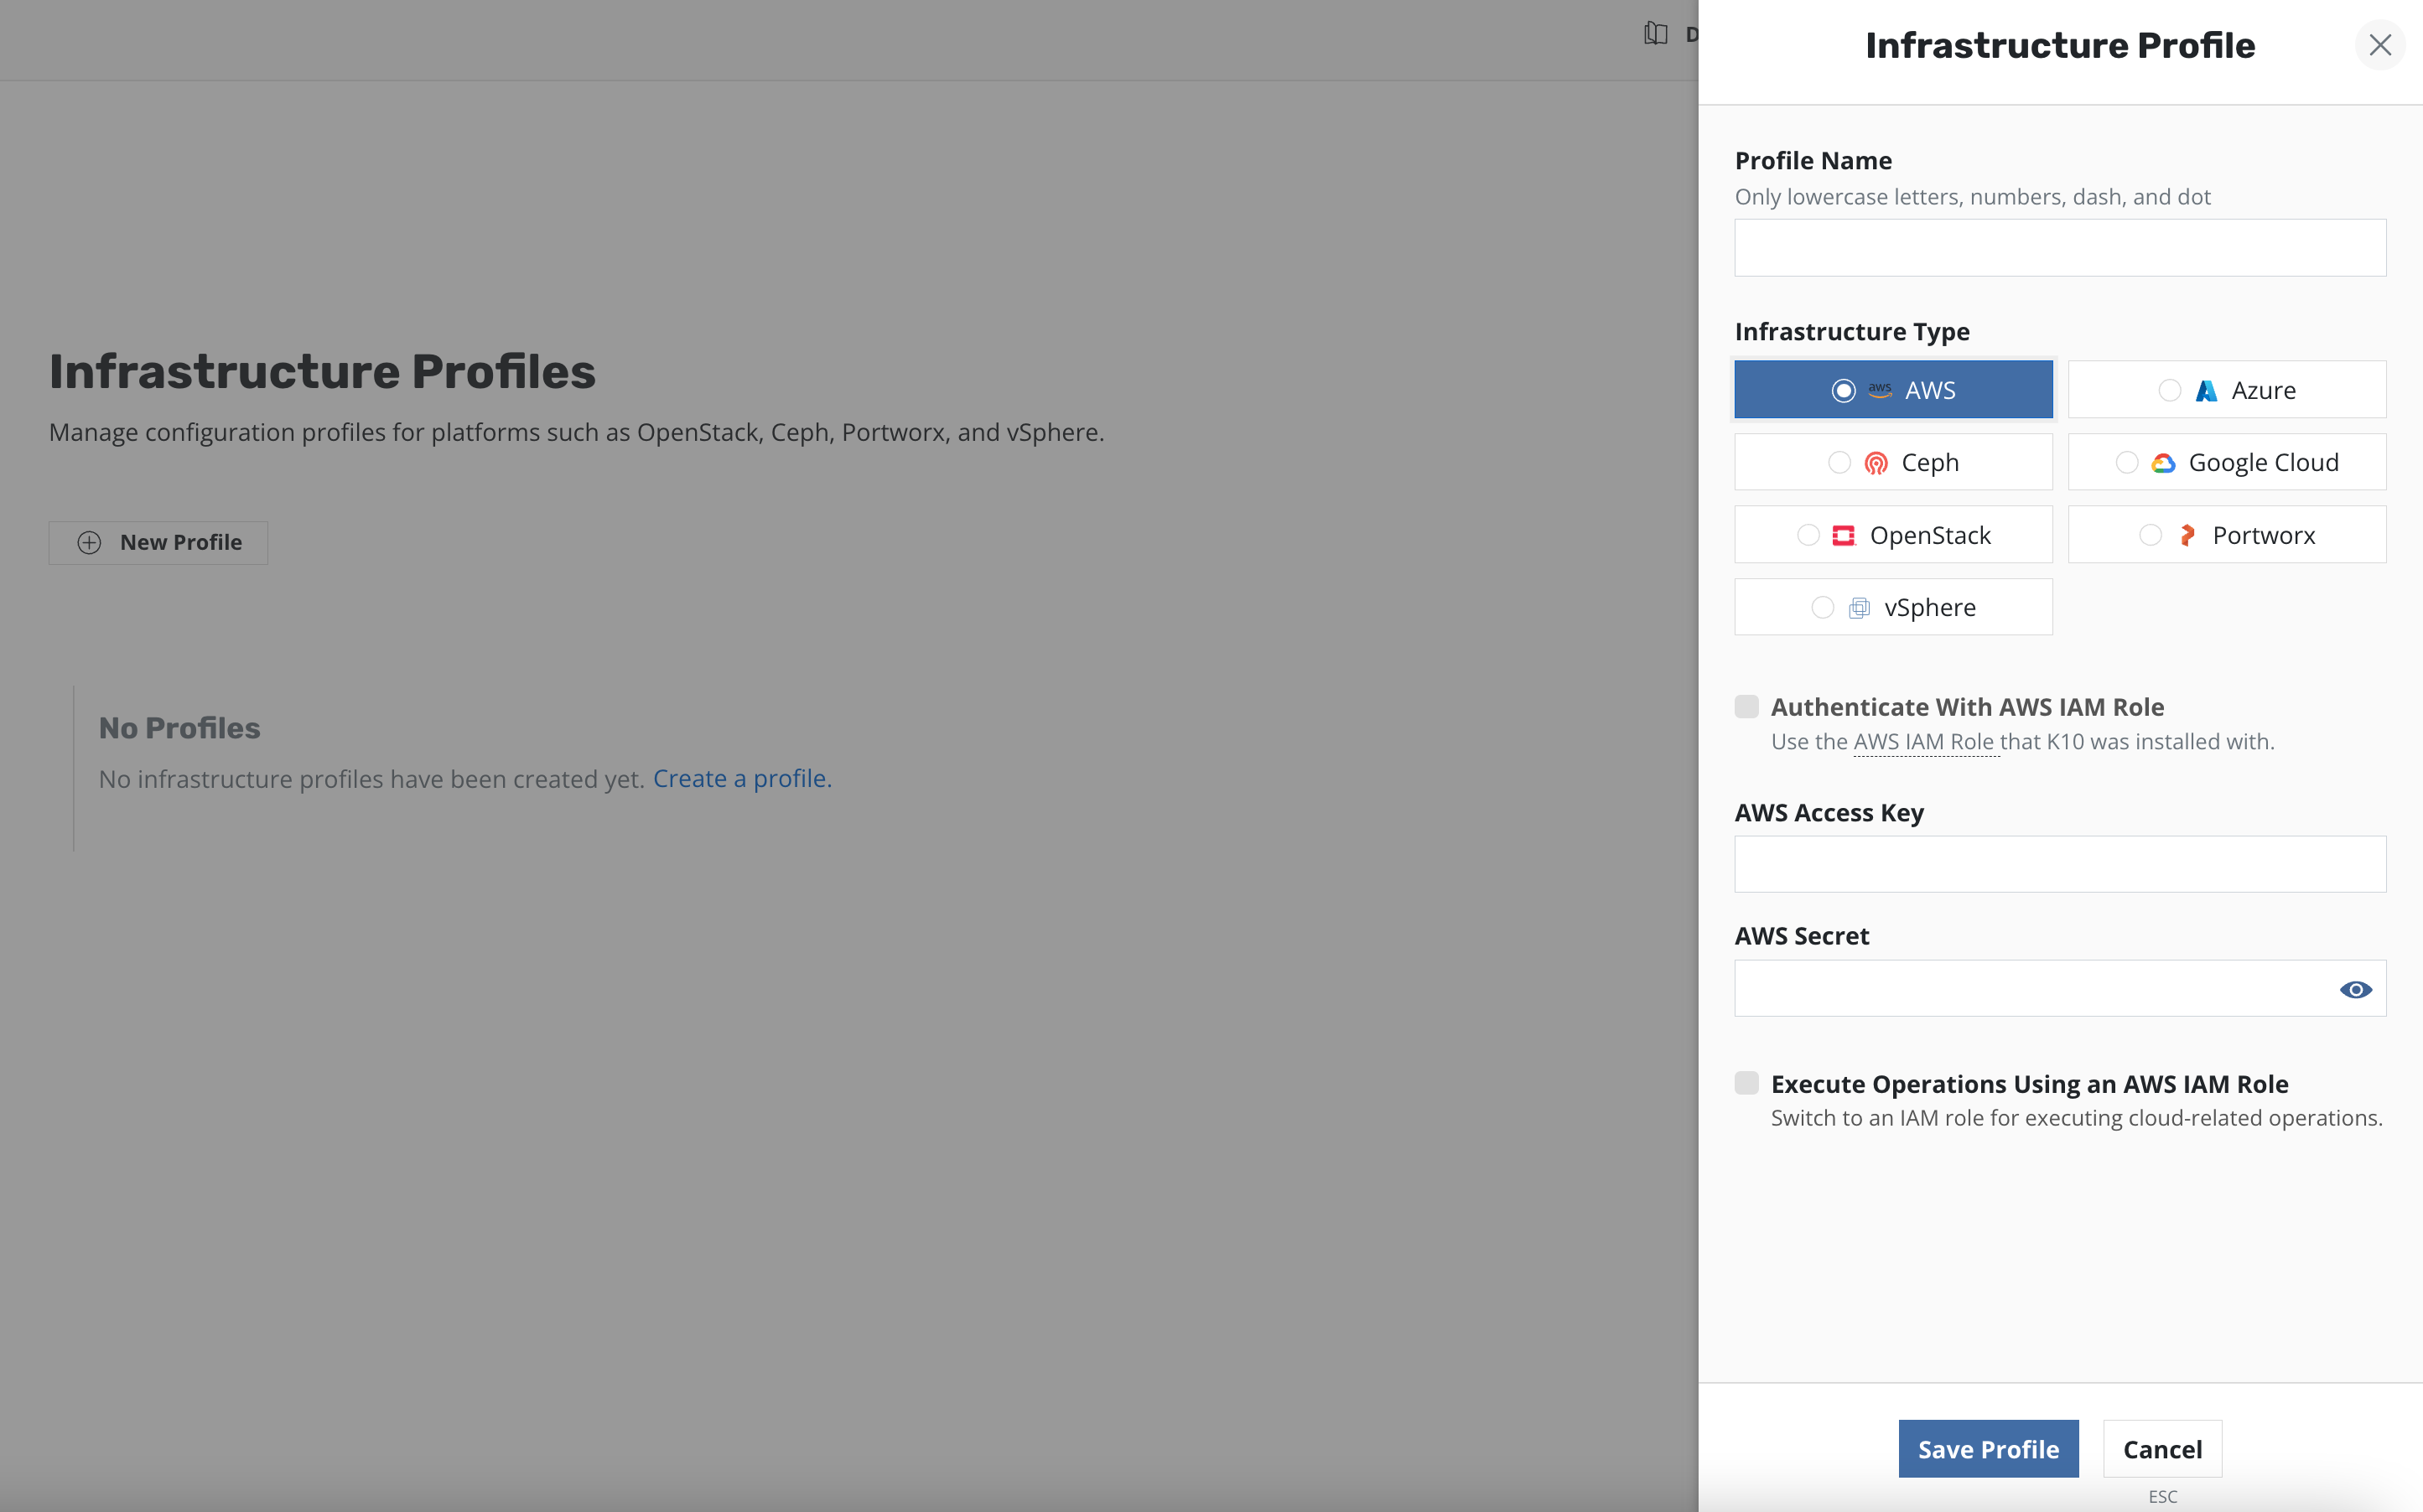
Task: Select the vSphere radio button
Action: pos(1822,608)
